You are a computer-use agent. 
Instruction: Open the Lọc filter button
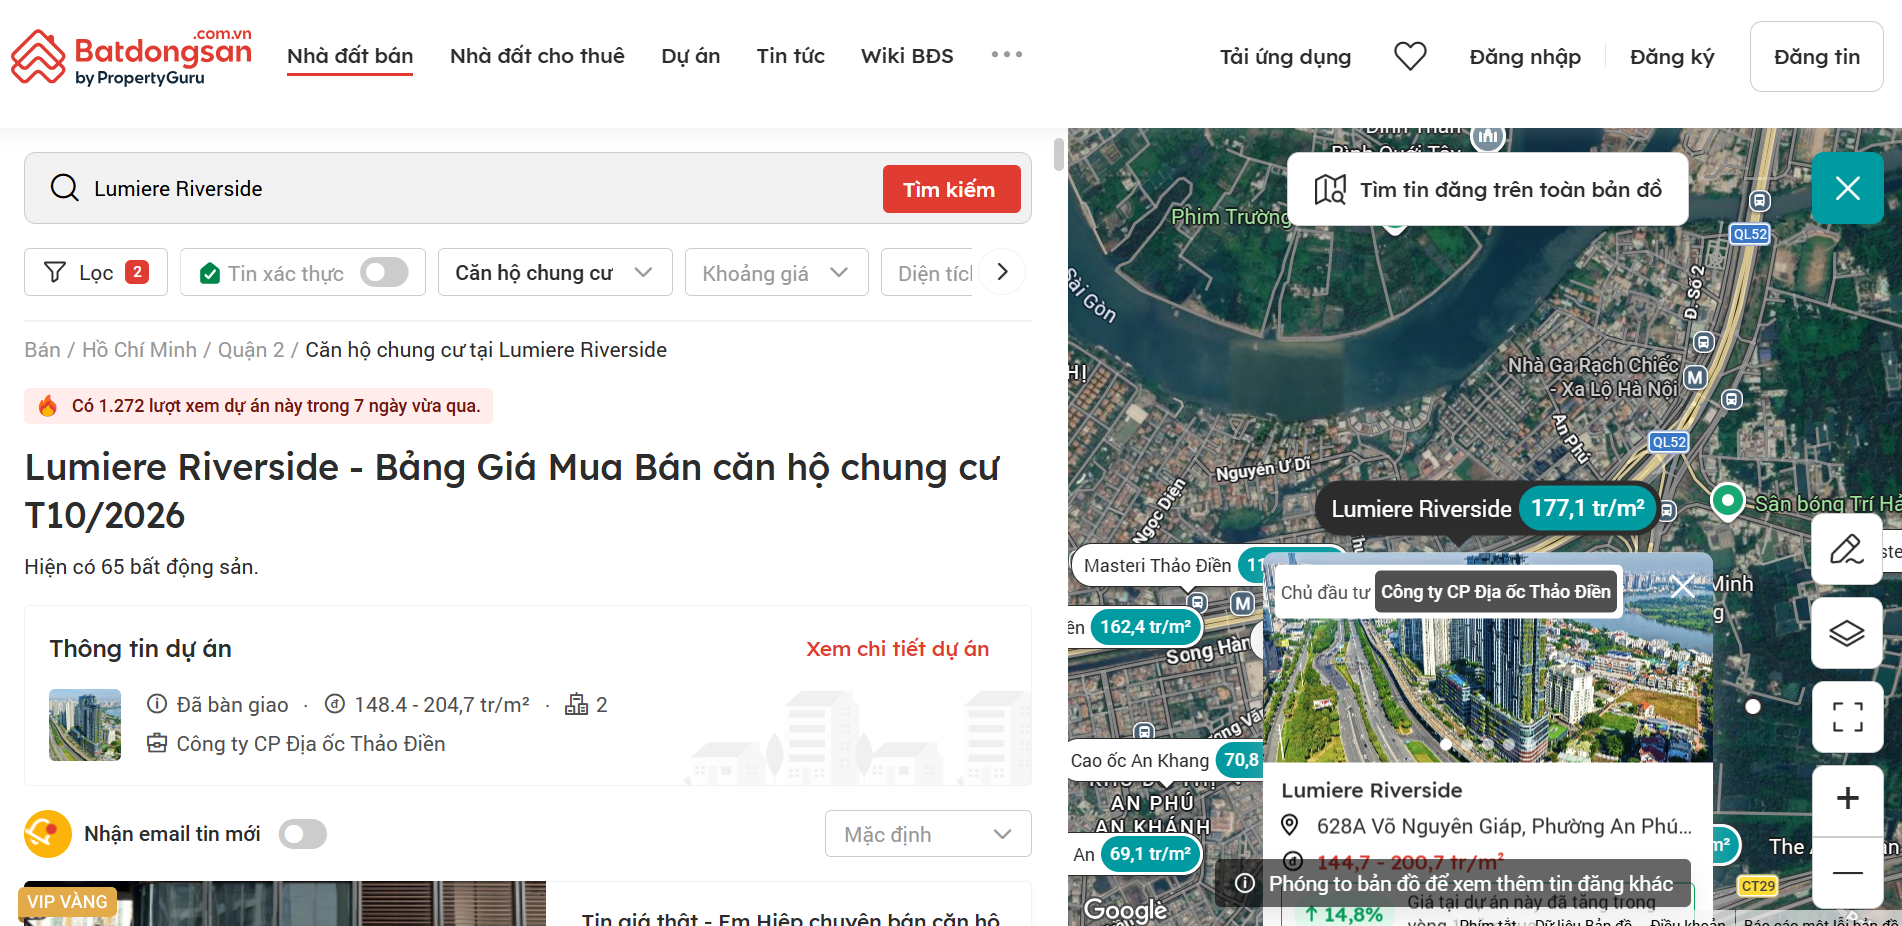tap(96, 272)
